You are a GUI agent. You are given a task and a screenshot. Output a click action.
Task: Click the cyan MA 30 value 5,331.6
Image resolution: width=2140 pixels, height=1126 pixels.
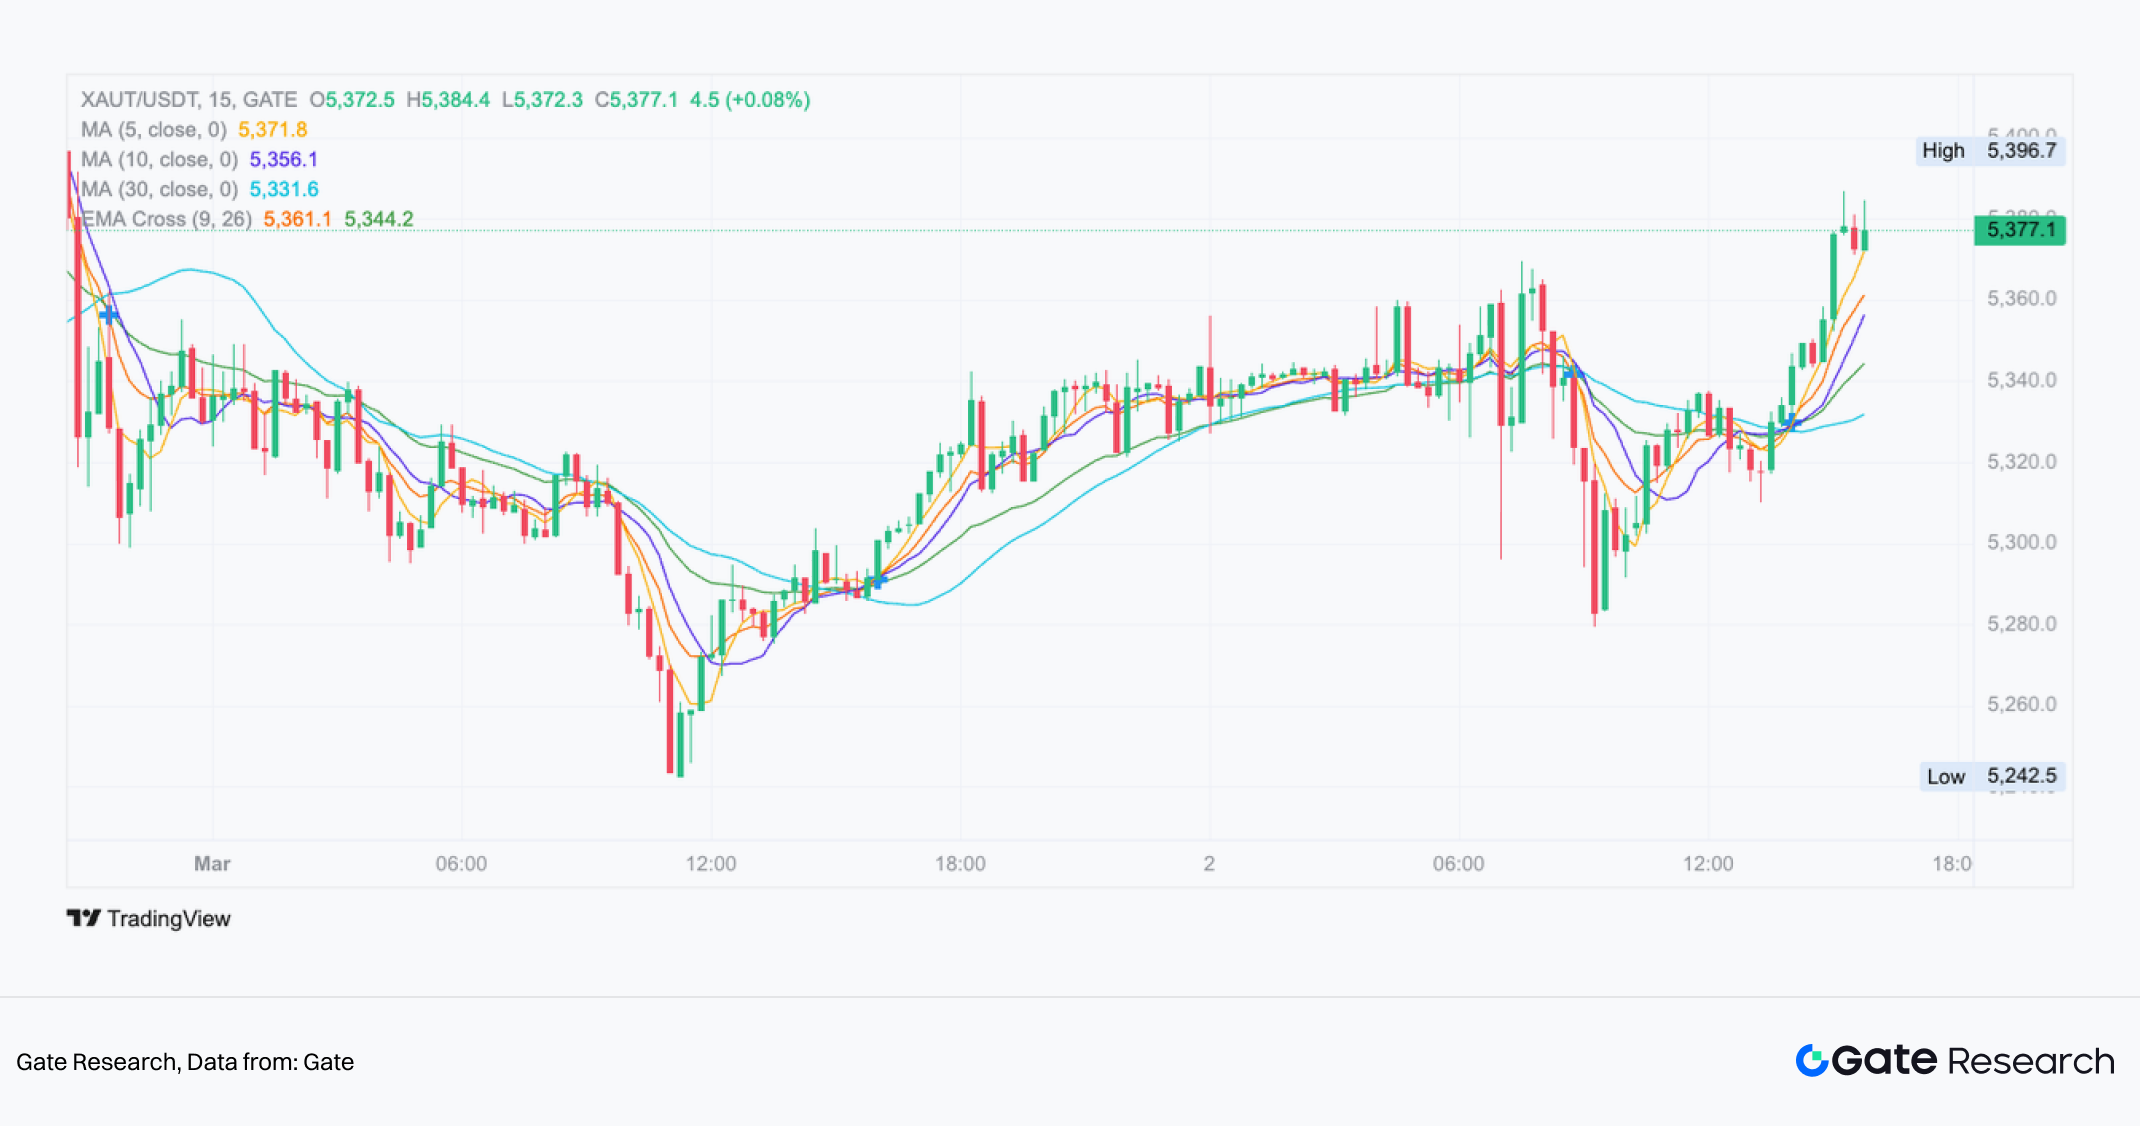[283, 190]
